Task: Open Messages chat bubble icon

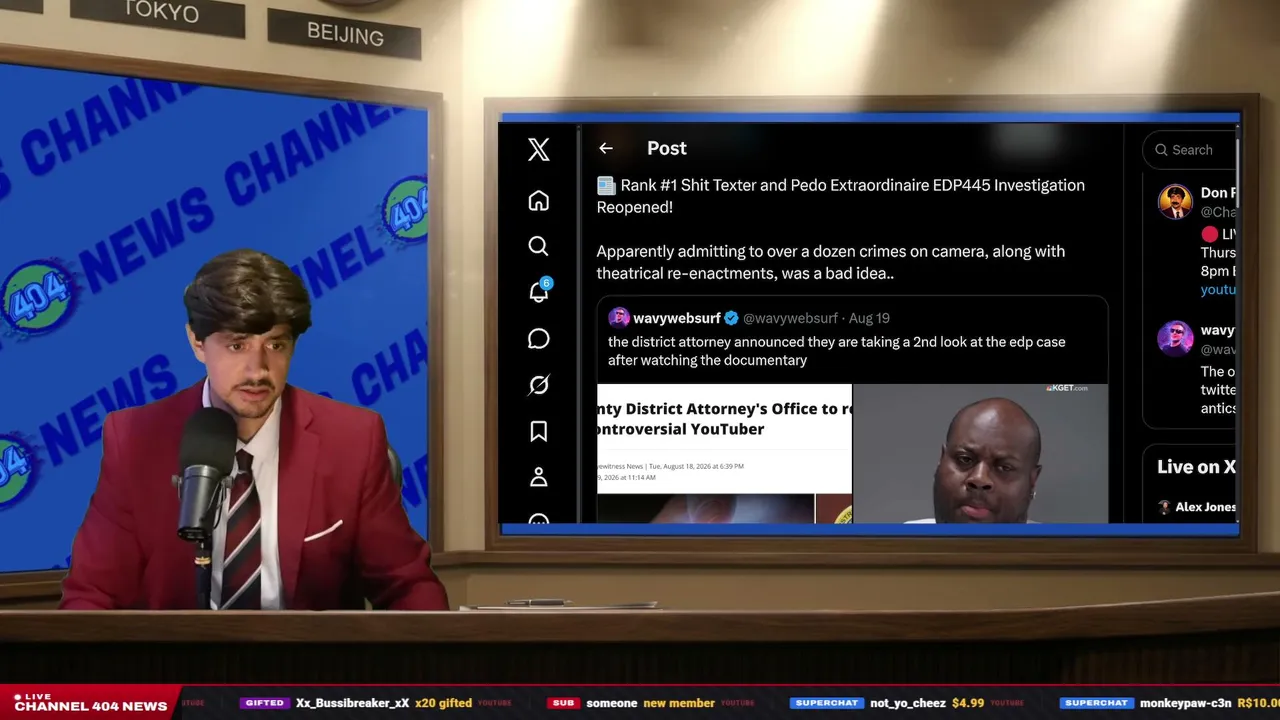Action: [x=539, y=339]
